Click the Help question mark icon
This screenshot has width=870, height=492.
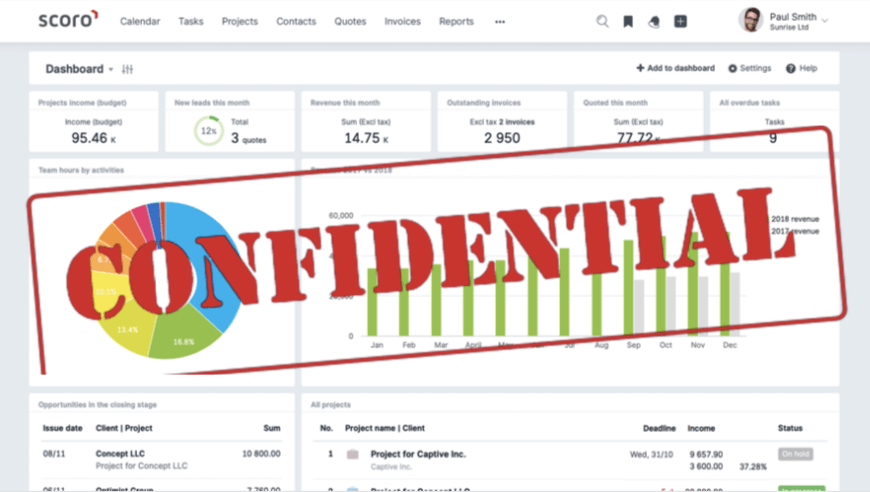(791, 68)
